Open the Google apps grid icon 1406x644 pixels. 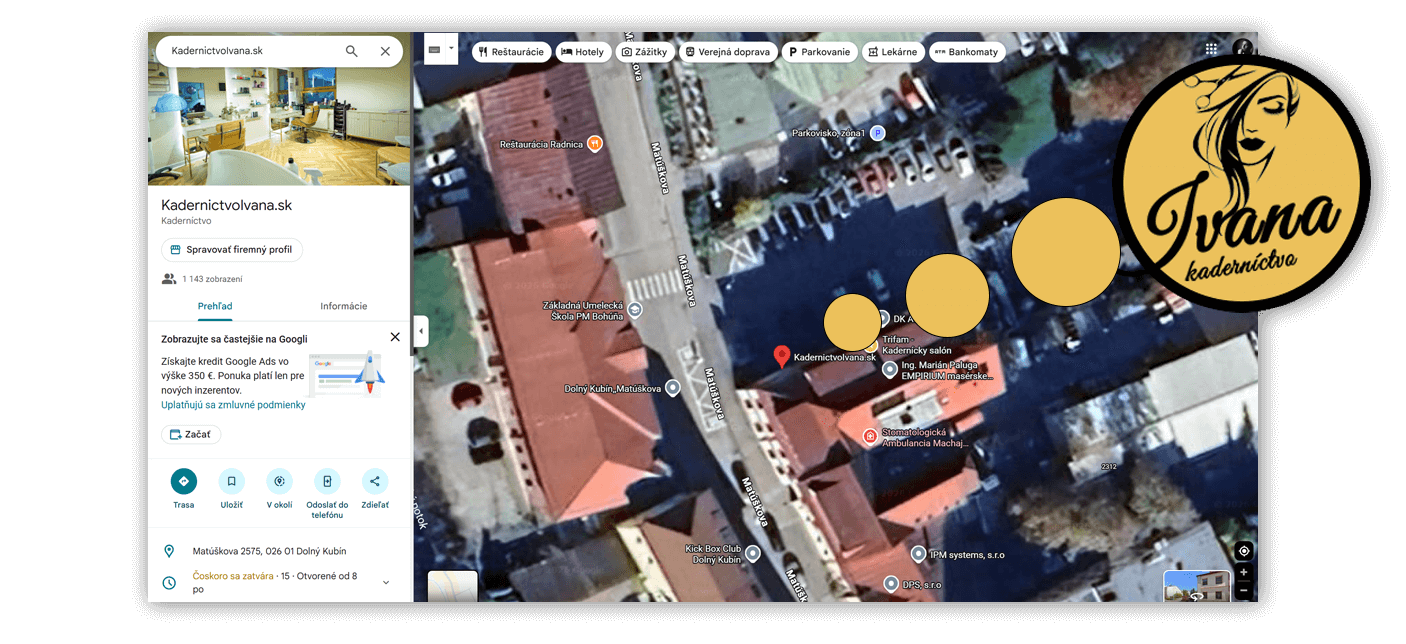(x=1211, y=49)
